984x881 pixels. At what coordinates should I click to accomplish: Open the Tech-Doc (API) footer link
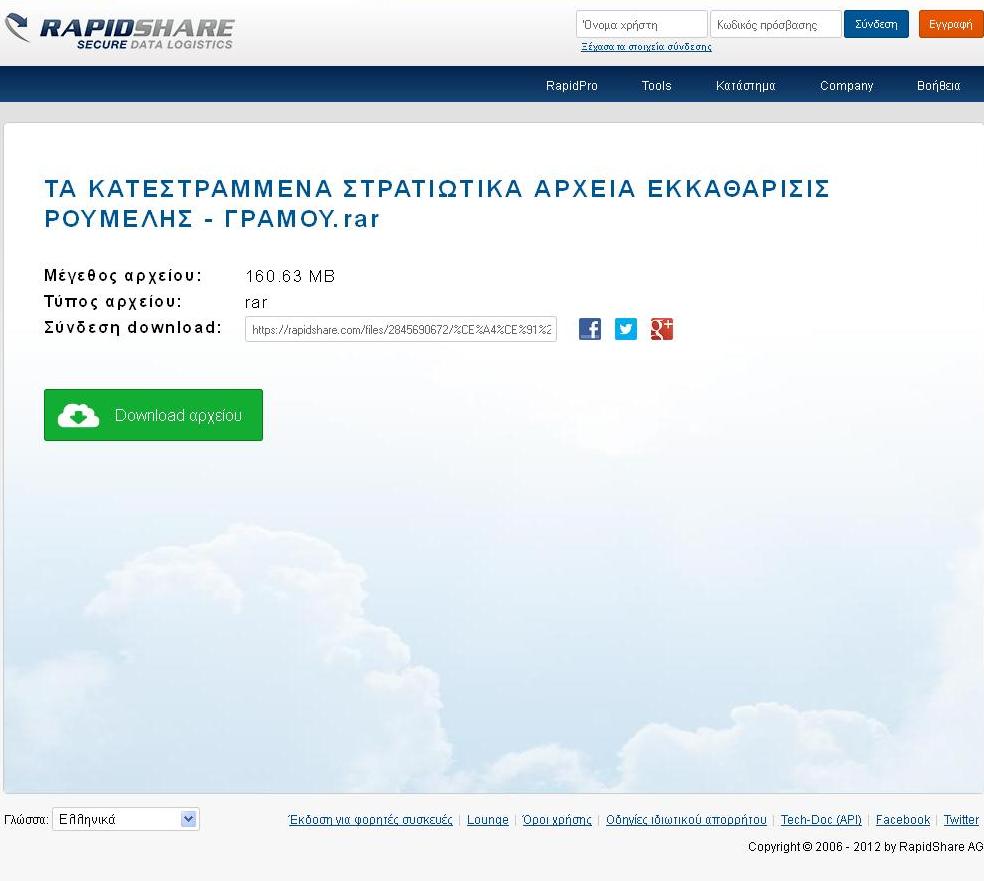pyautogui.click(x=821, y=820)
